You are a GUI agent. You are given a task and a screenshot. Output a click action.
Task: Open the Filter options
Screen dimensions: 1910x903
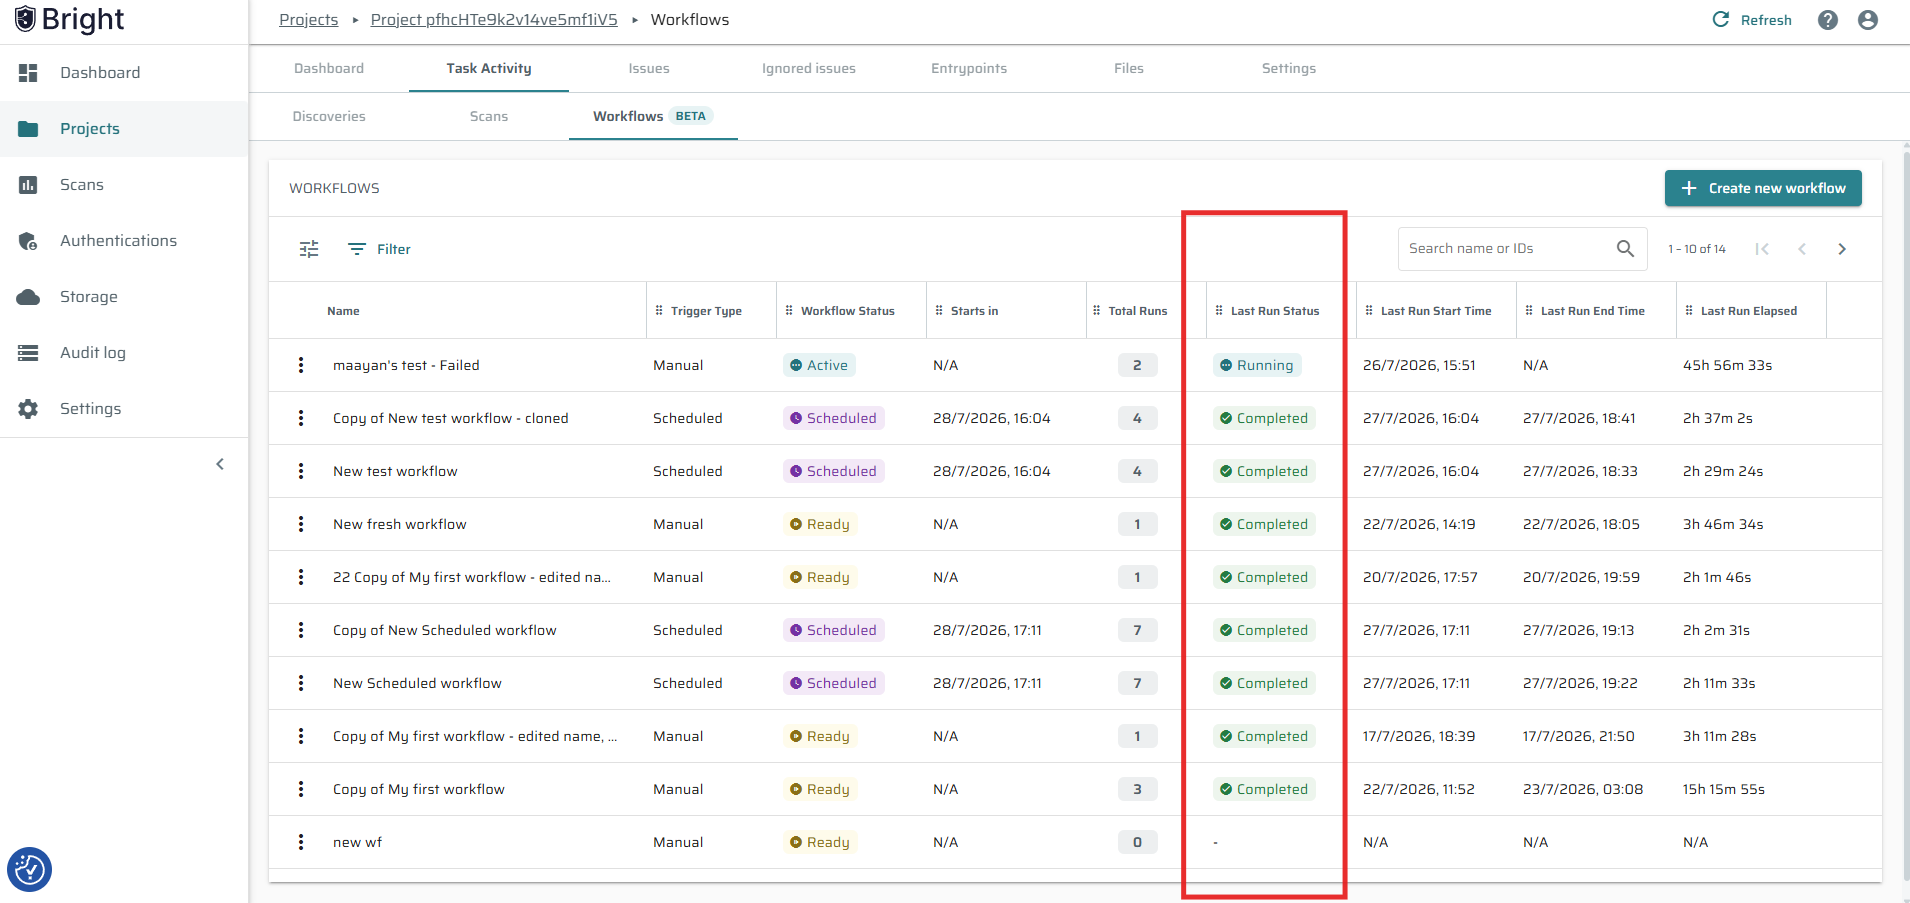pyautogui.click(x=379, y=249)
